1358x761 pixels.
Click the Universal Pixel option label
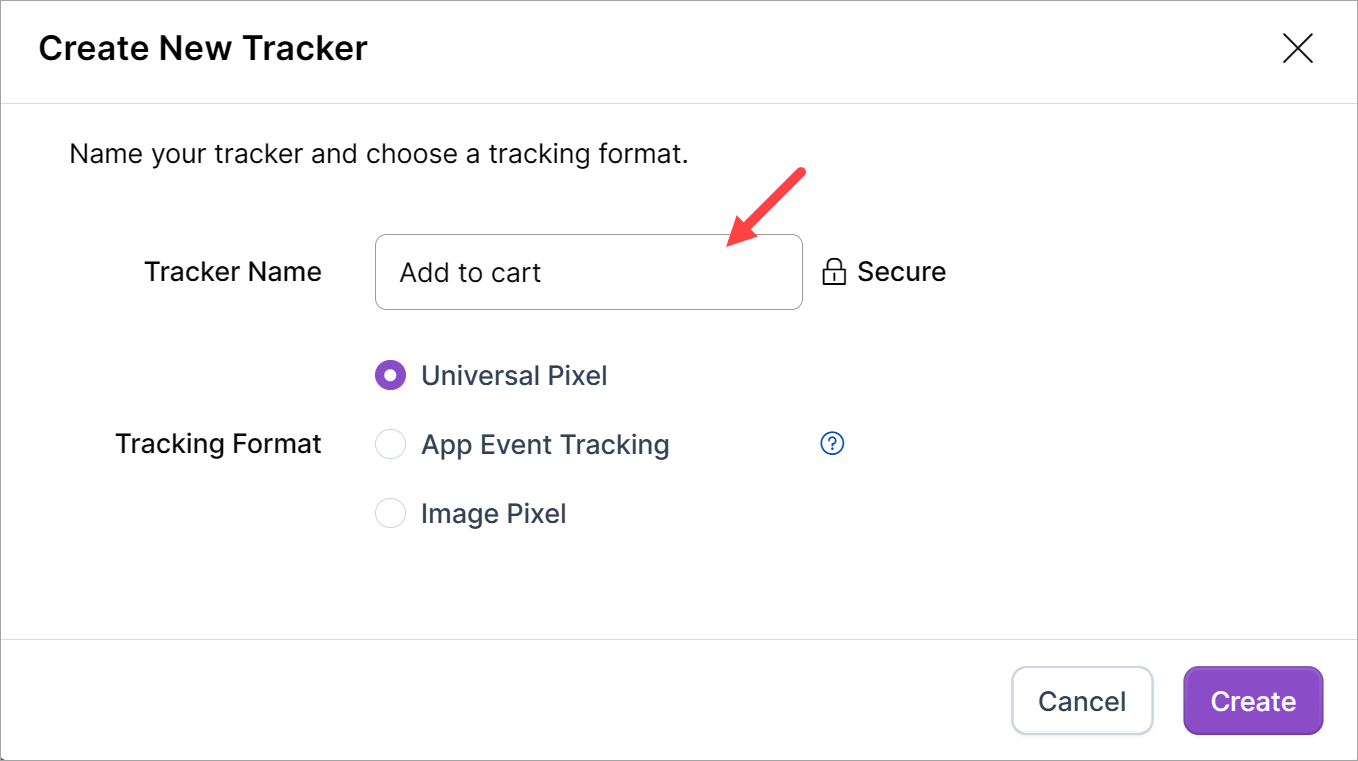click(514, 376)
